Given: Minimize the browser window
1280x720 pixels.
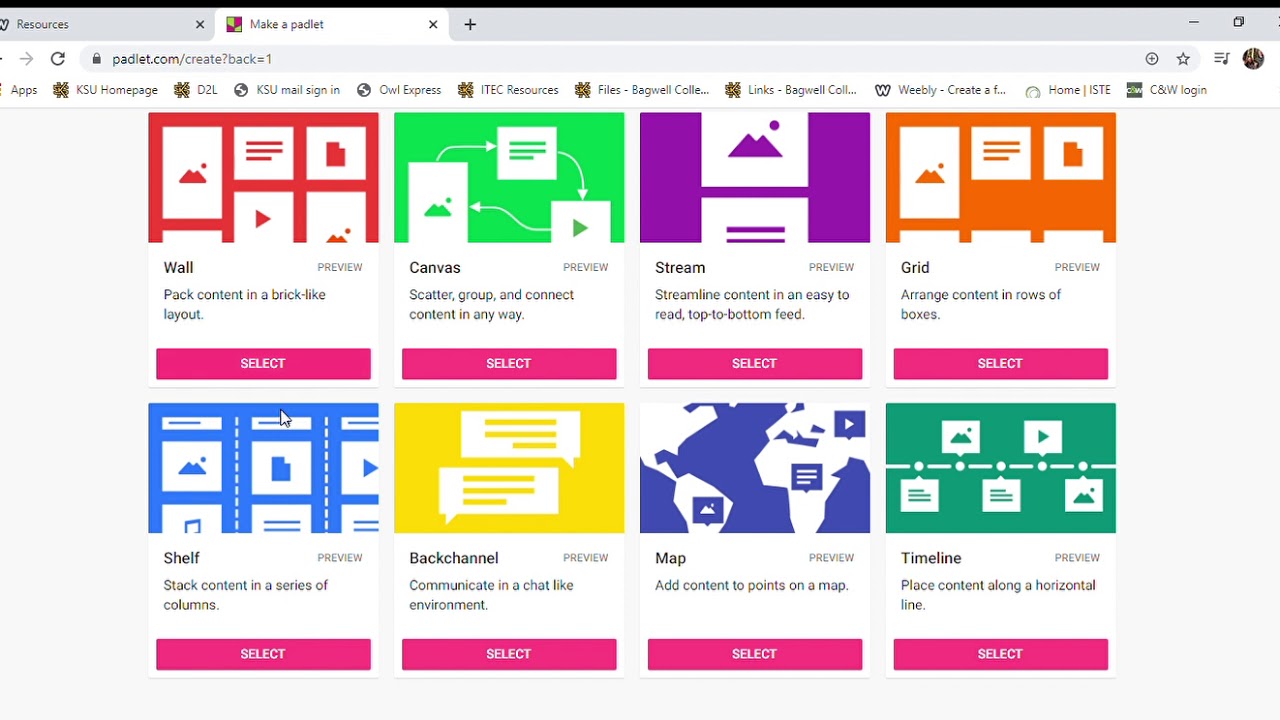Looking at the screenshot, I should click(1193, 22).
